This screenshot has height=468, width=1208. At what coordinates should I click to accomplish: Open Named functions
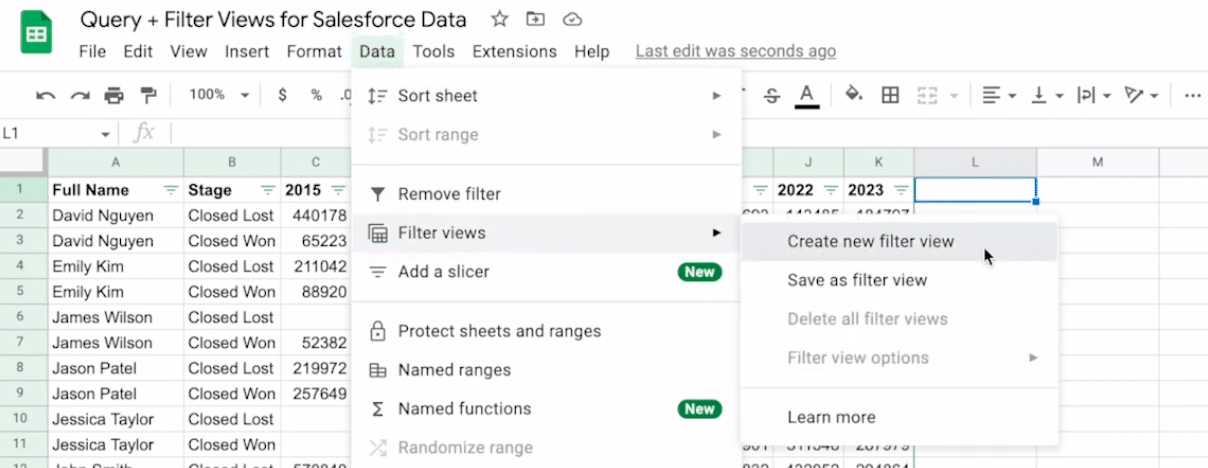pos(546,409)
